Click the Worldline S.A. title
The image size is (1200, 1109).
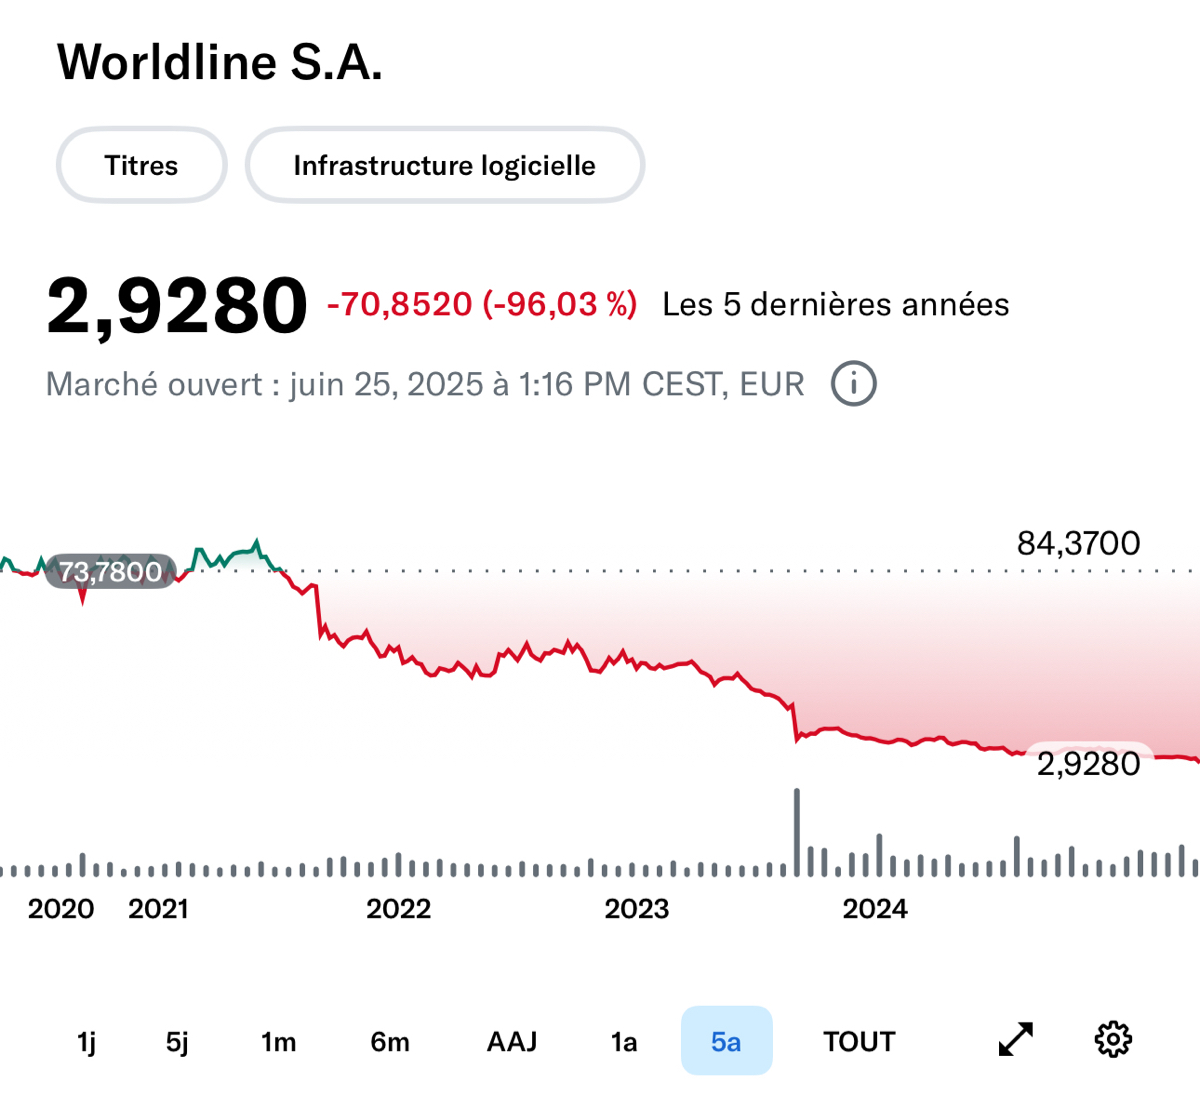coord(220,62)
